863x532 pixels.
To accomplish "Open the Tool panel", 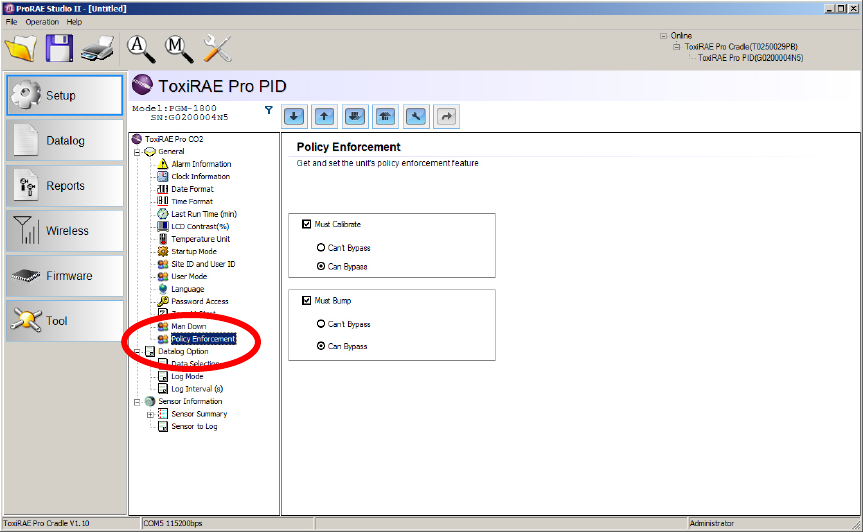I will point(64,321).
